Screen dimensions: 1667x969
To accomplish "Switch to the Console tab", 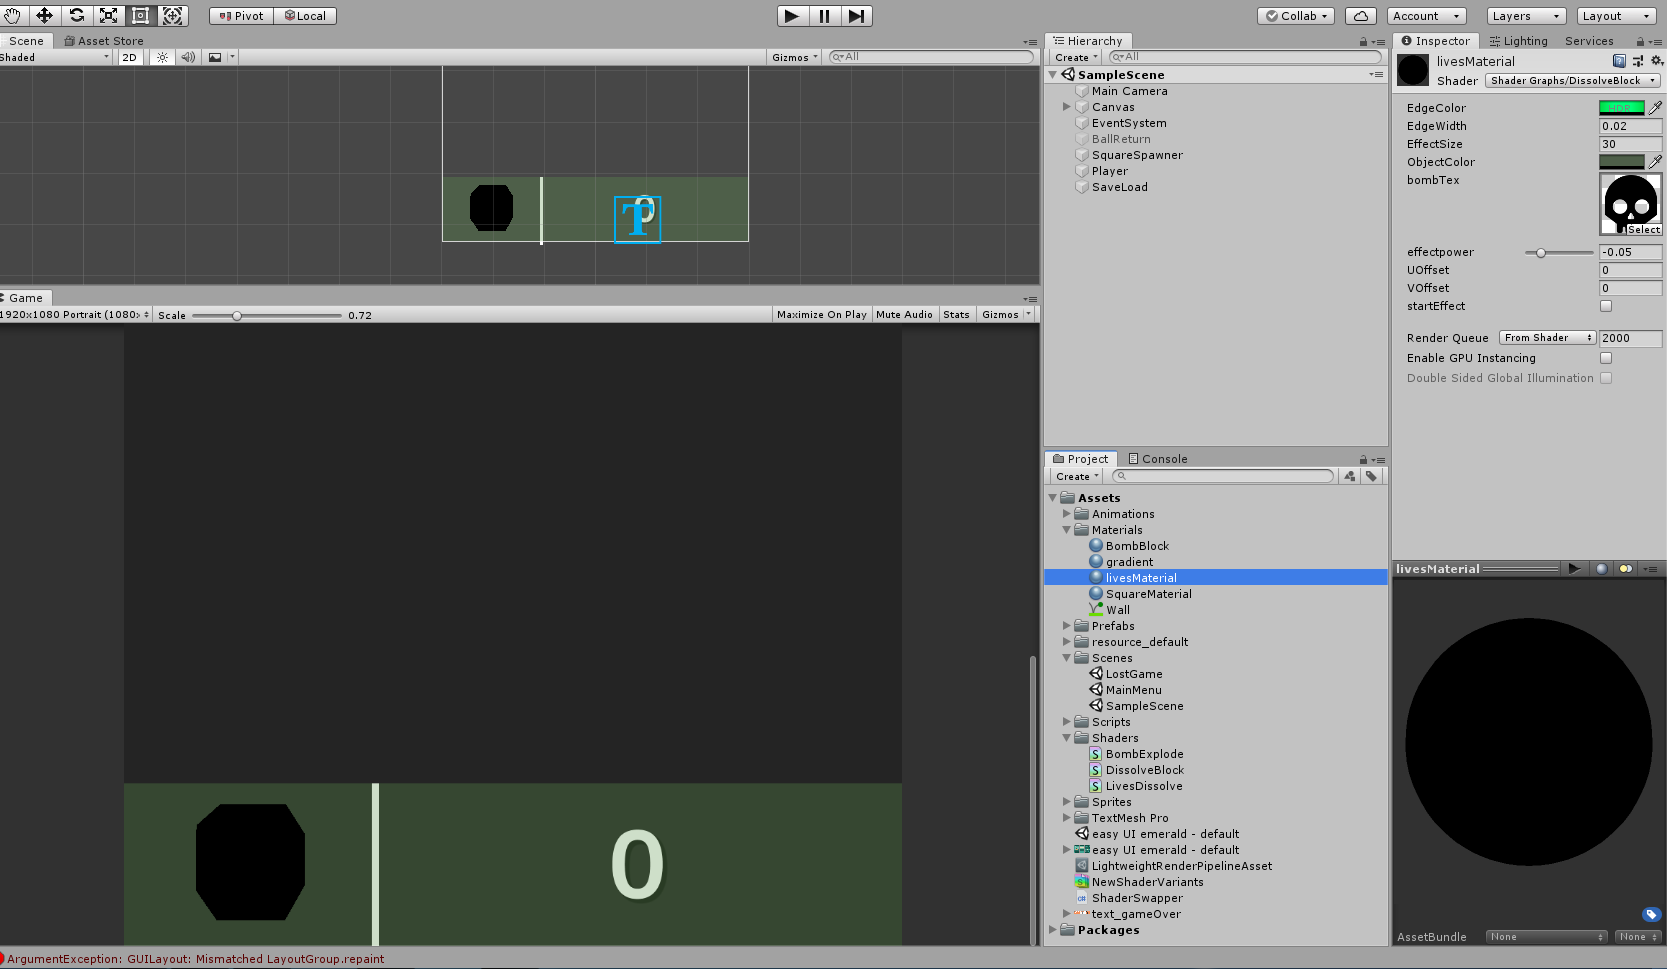I will click(1158, 459).
